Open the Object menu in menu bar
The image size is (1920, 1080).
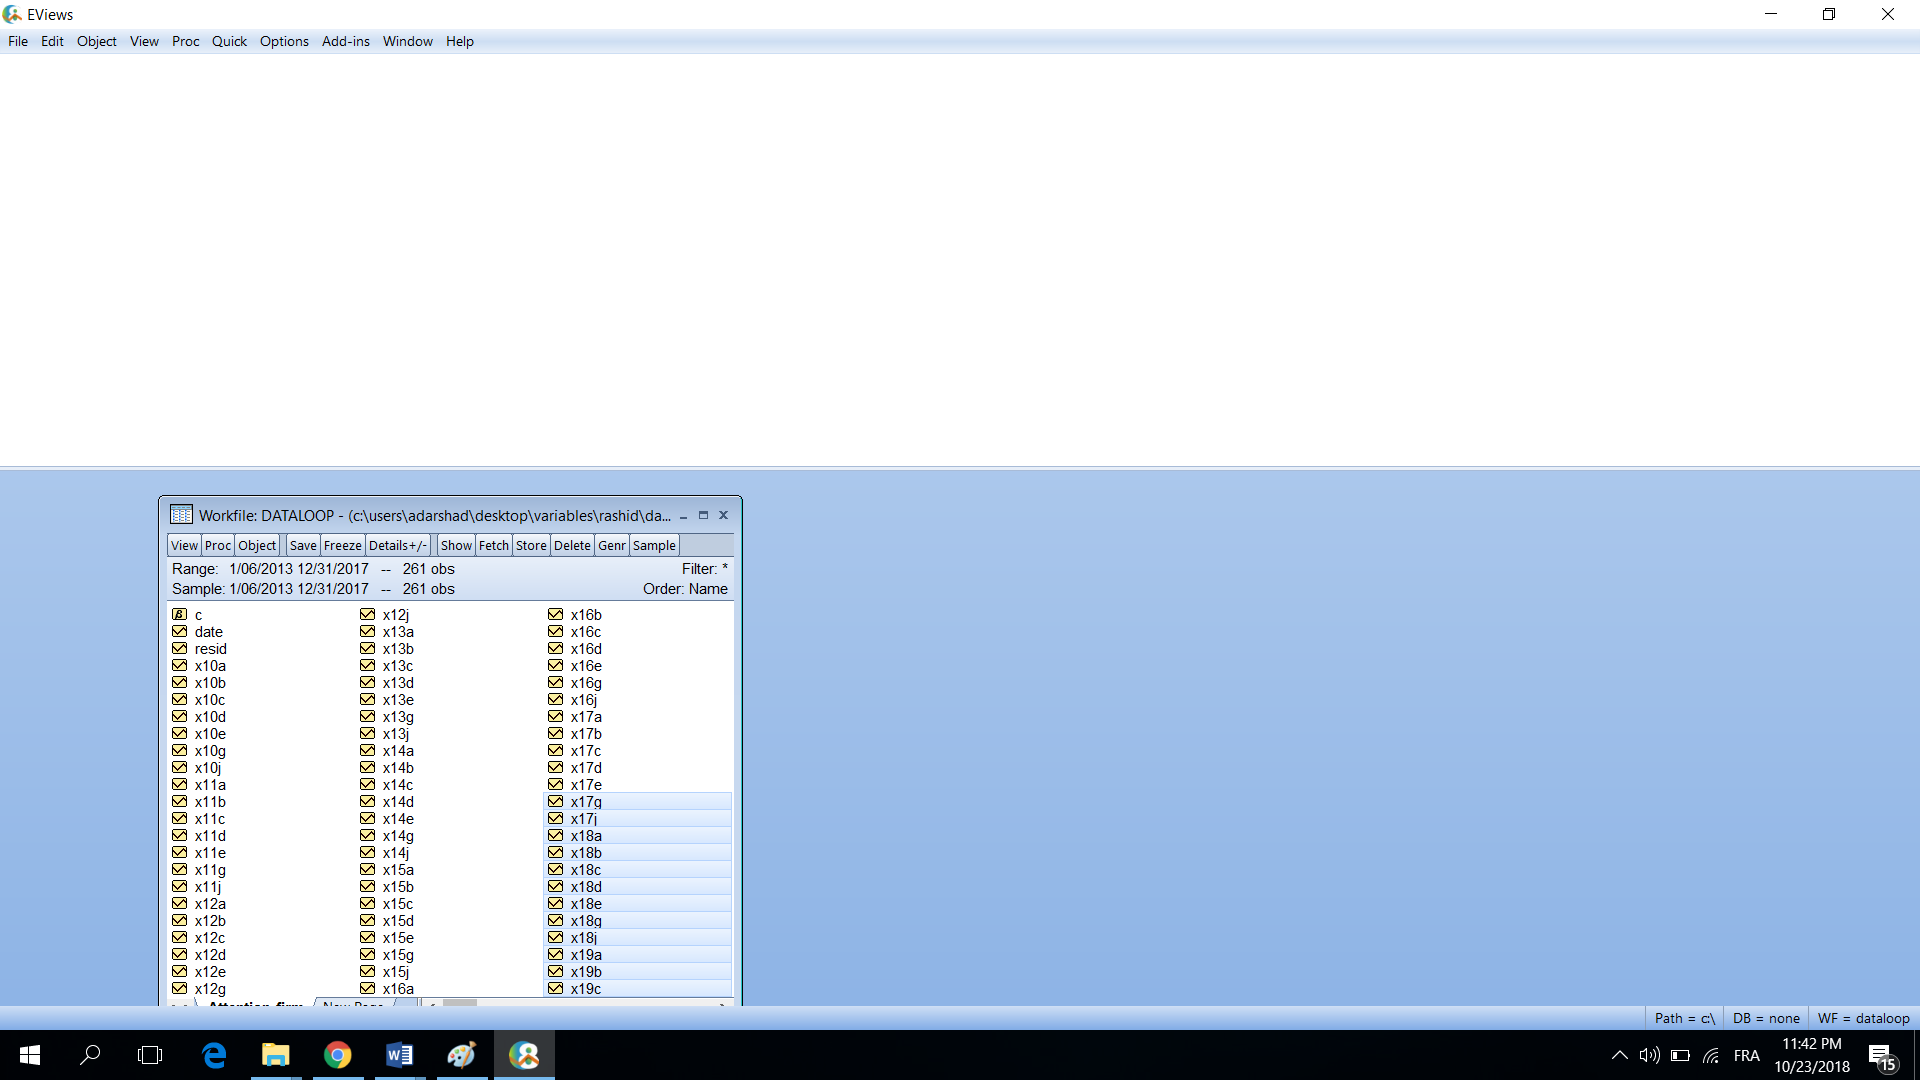pyautogui.click(x=97, y=41)
